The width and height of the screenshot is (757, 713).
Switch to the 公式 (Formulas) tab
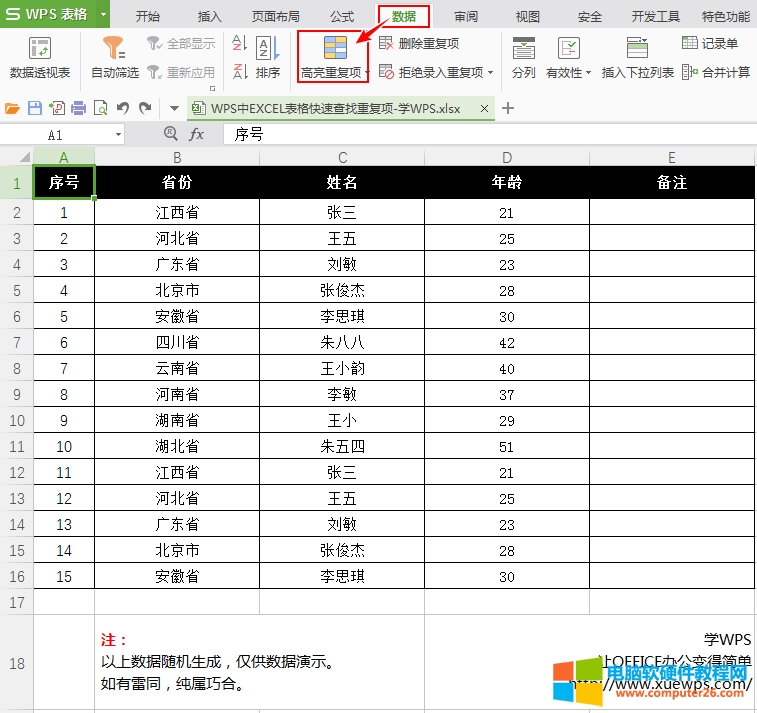(342, 16)
